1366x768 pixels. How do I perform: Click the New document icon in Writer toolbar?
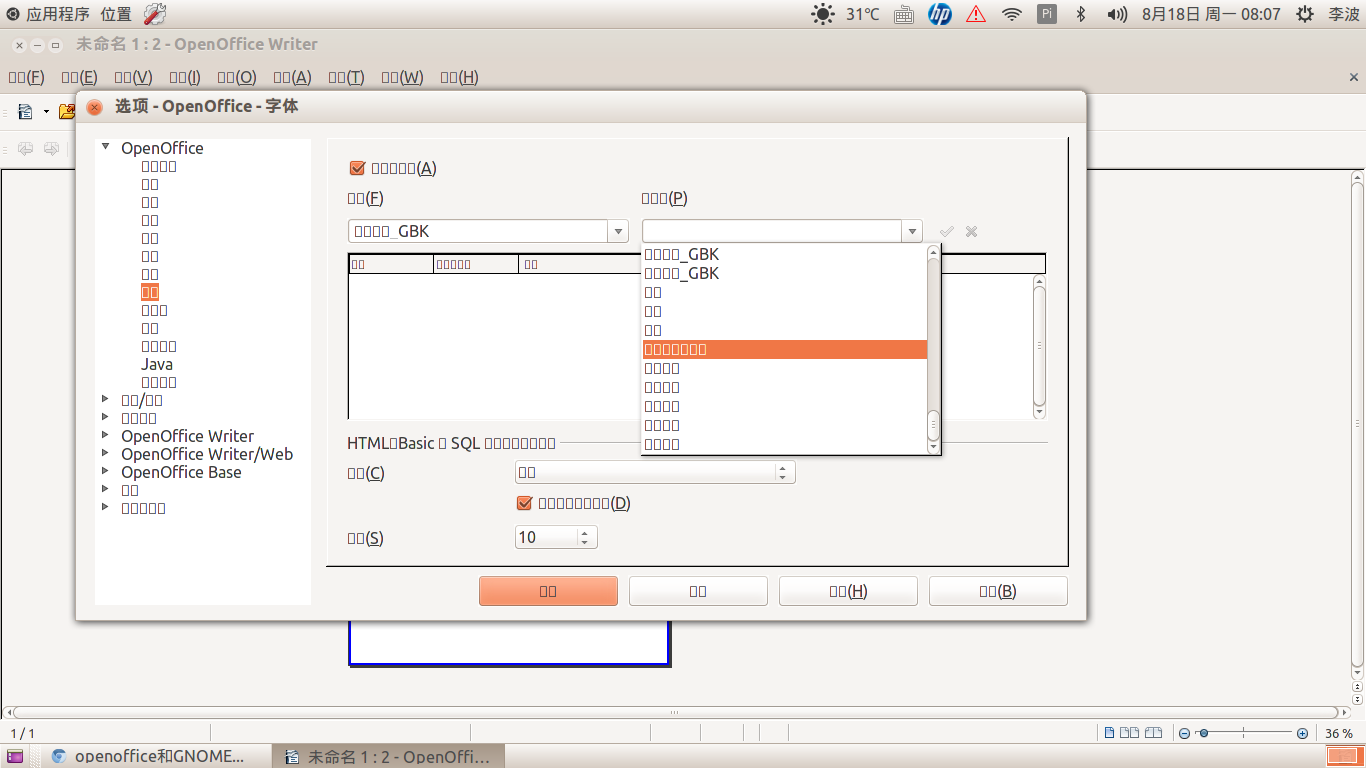click(x=25, y=111)
